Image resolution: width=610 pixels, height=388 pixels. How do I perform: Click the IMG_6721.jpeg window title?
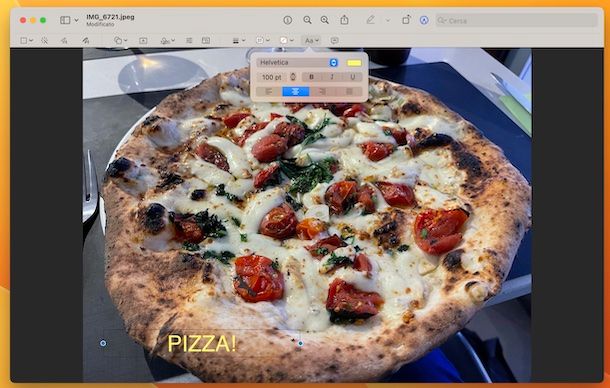[x=110, y=17]
